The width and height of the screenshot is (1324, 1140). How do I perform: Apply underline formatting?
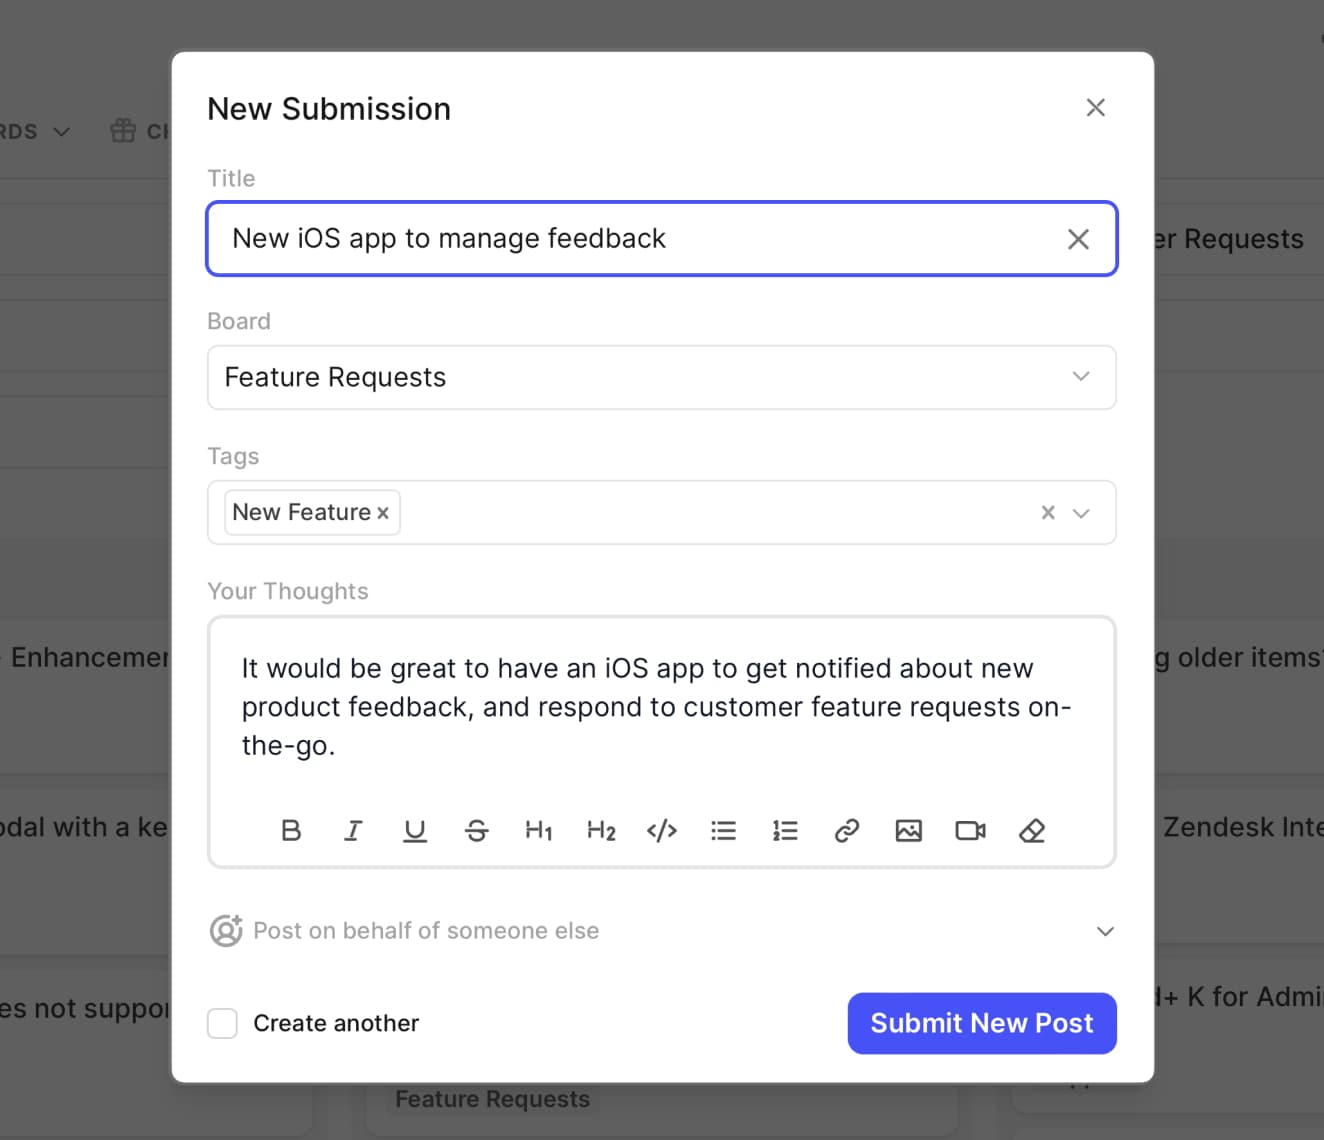pyautogui.click(x=415, y=830)
